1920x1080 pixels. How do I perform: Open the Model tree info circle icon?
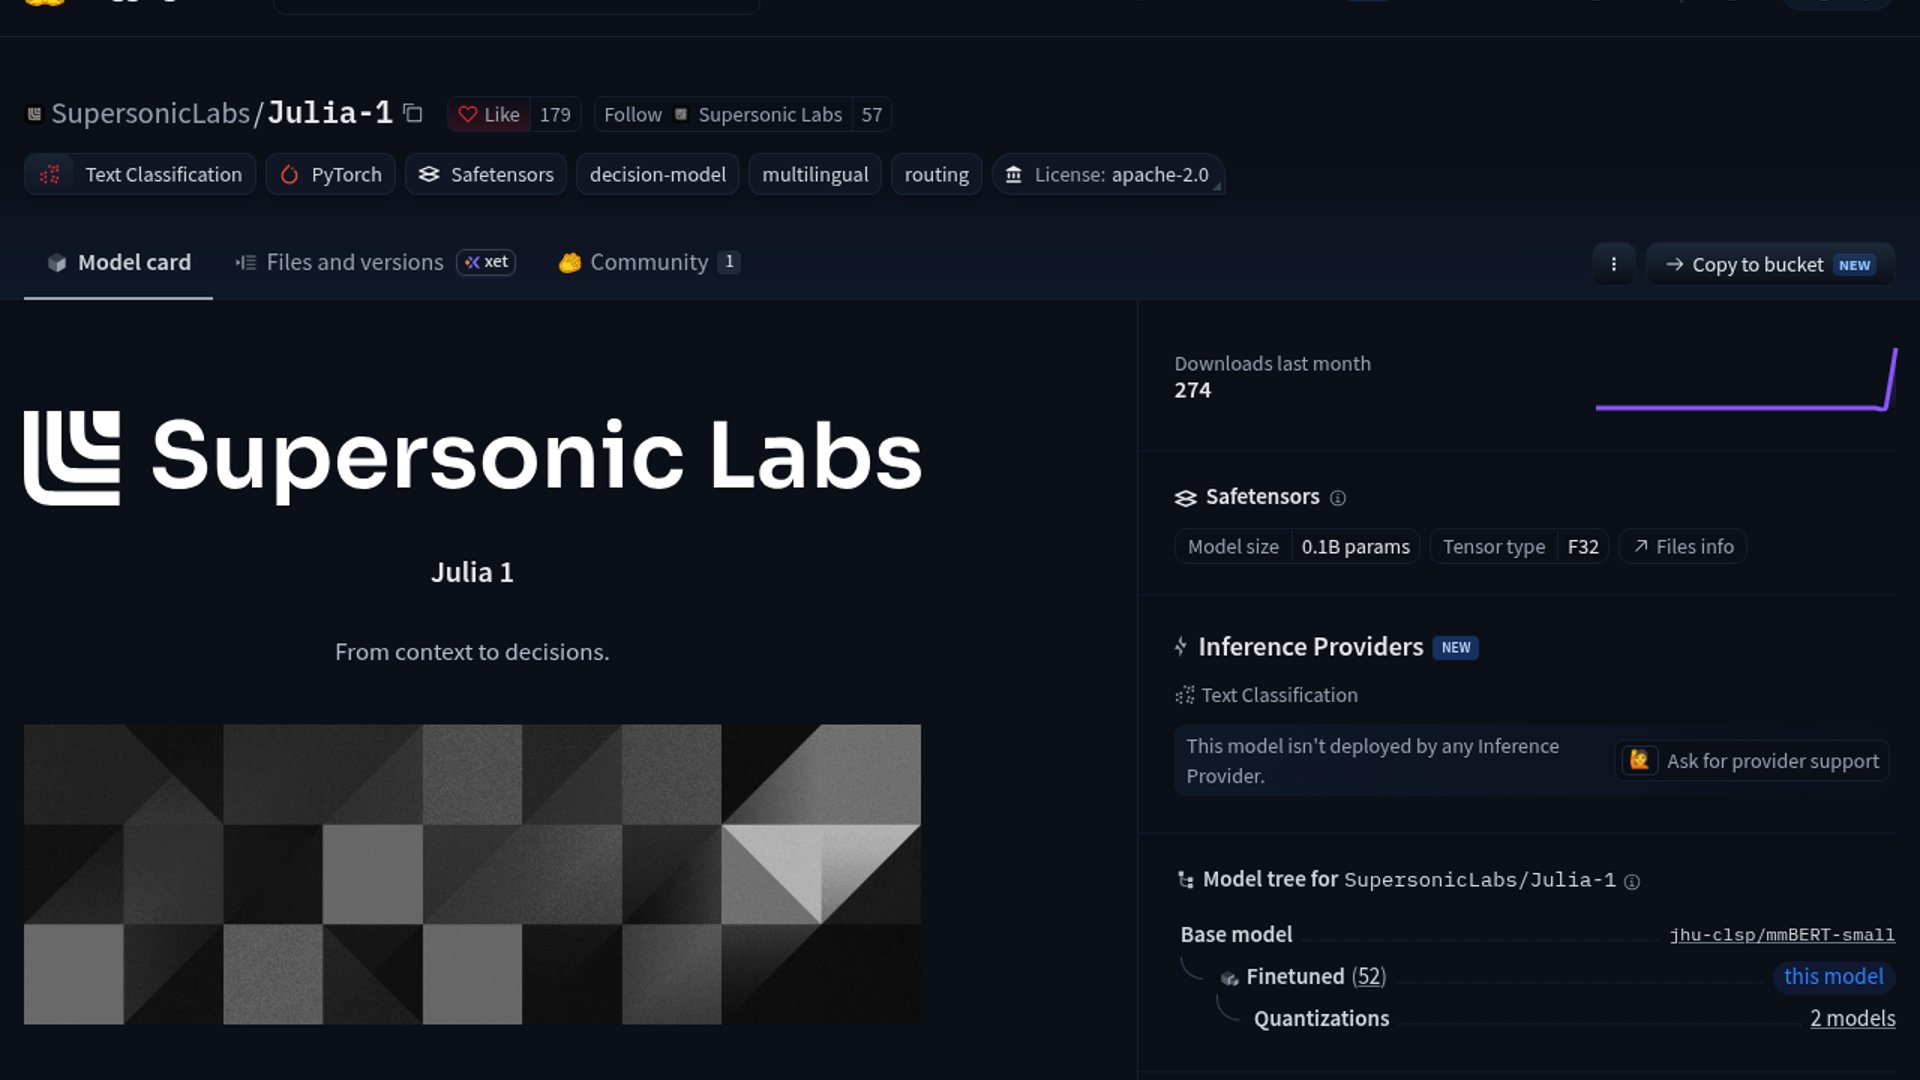[x=1632, y=881]
